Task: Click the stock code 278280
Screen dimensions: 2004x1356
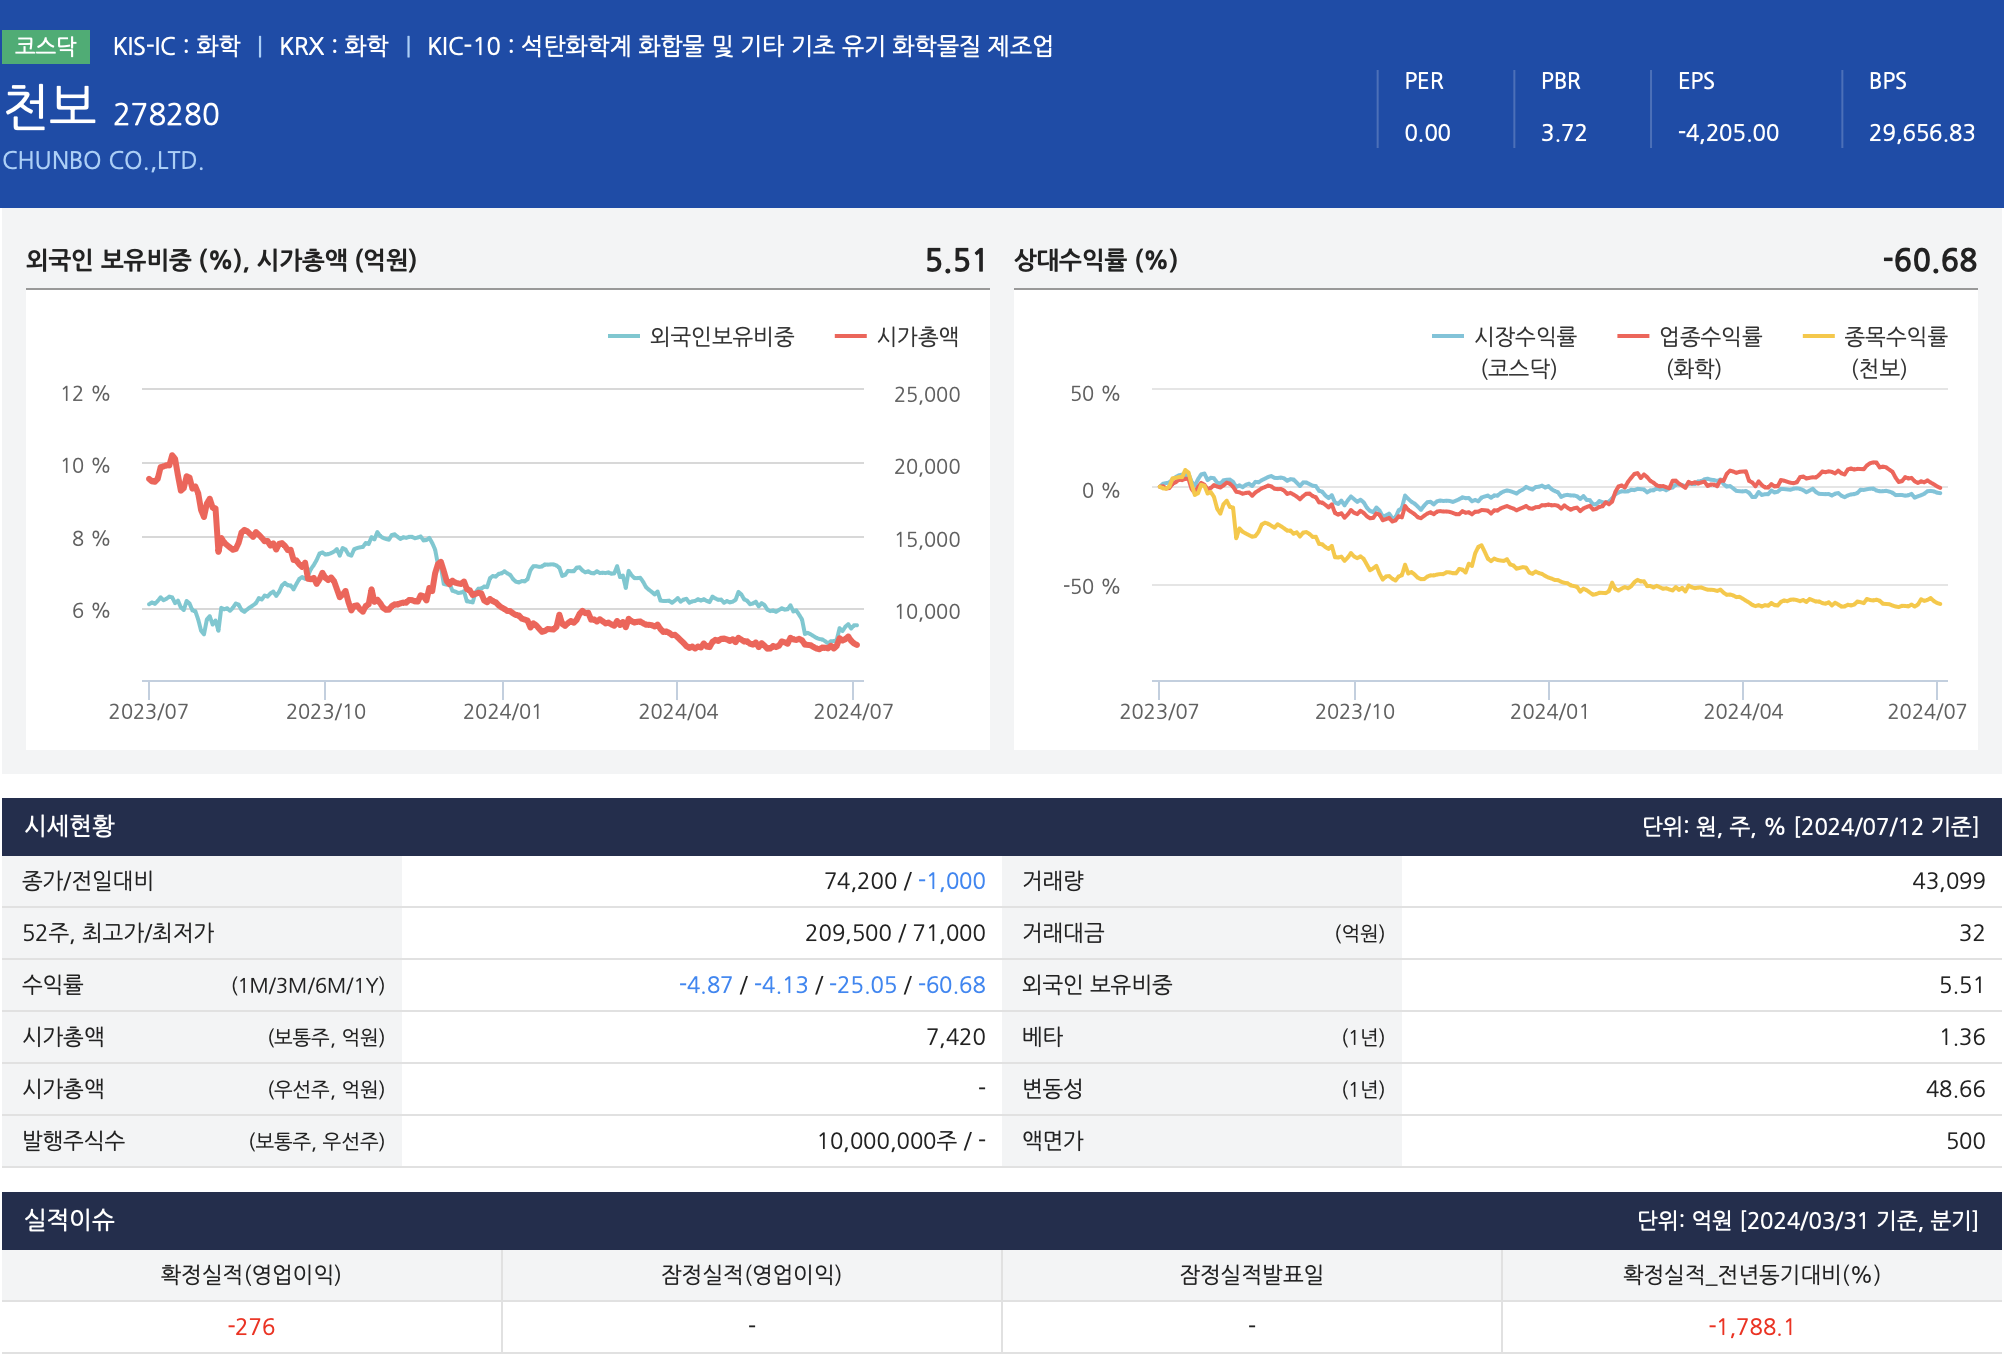Action: click(166, 115)
